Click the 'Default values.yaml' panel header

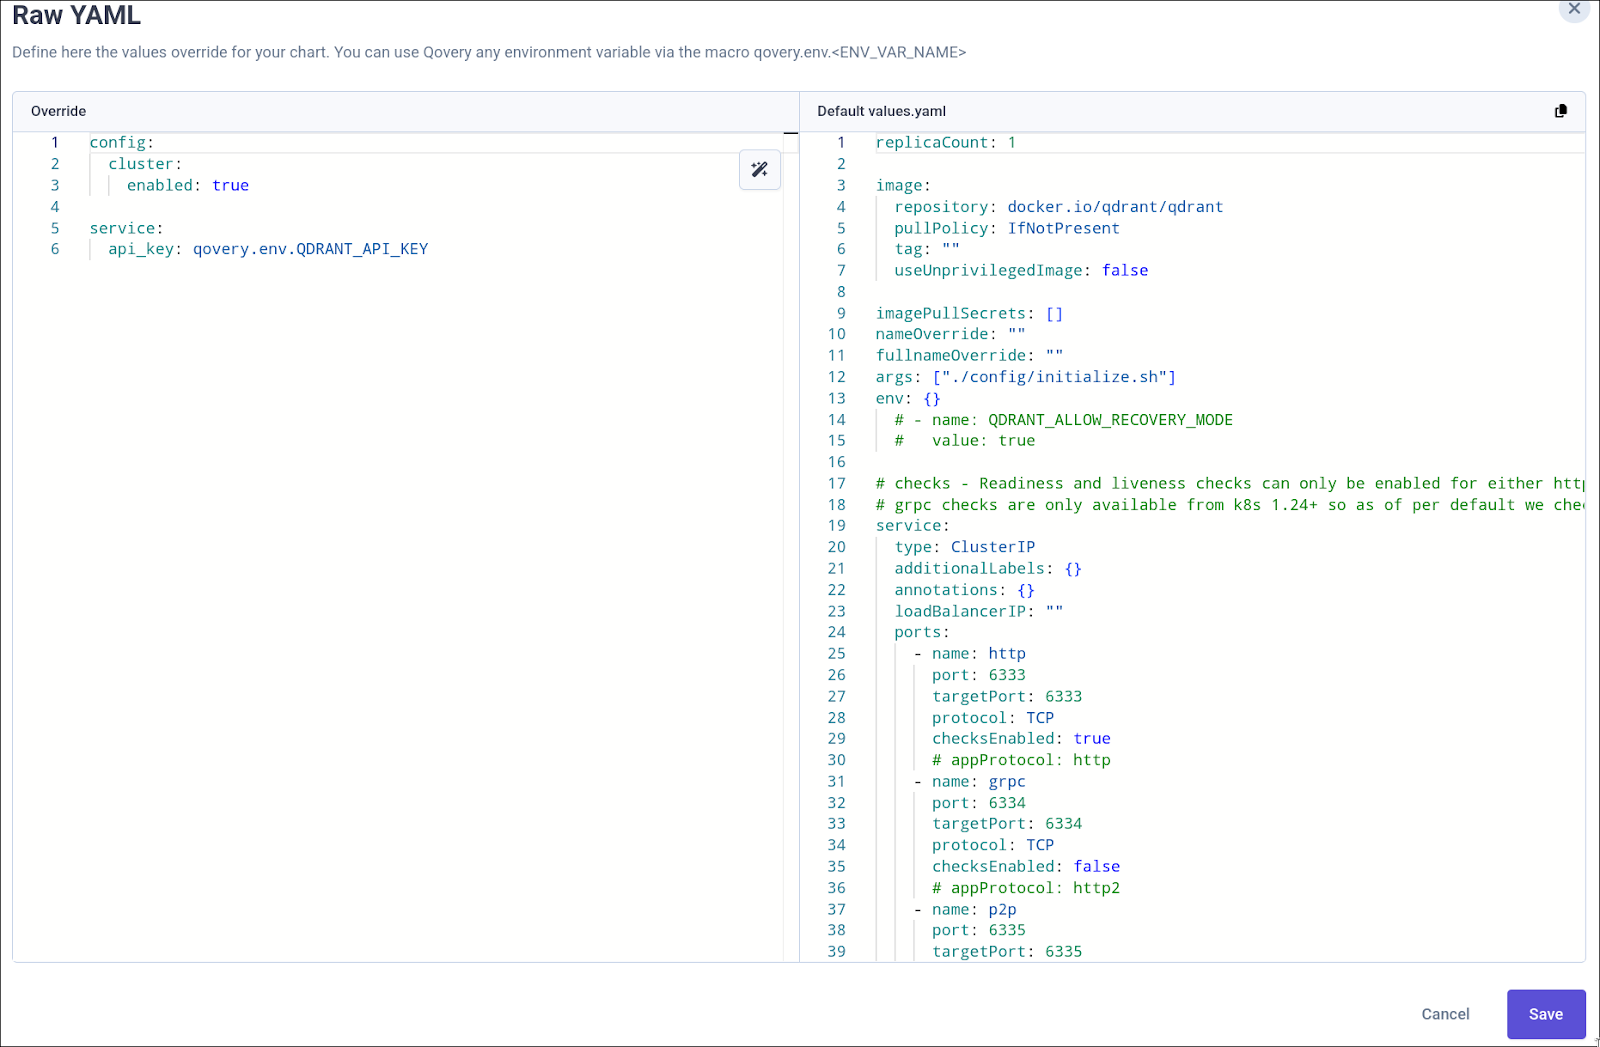pos(882,111)
